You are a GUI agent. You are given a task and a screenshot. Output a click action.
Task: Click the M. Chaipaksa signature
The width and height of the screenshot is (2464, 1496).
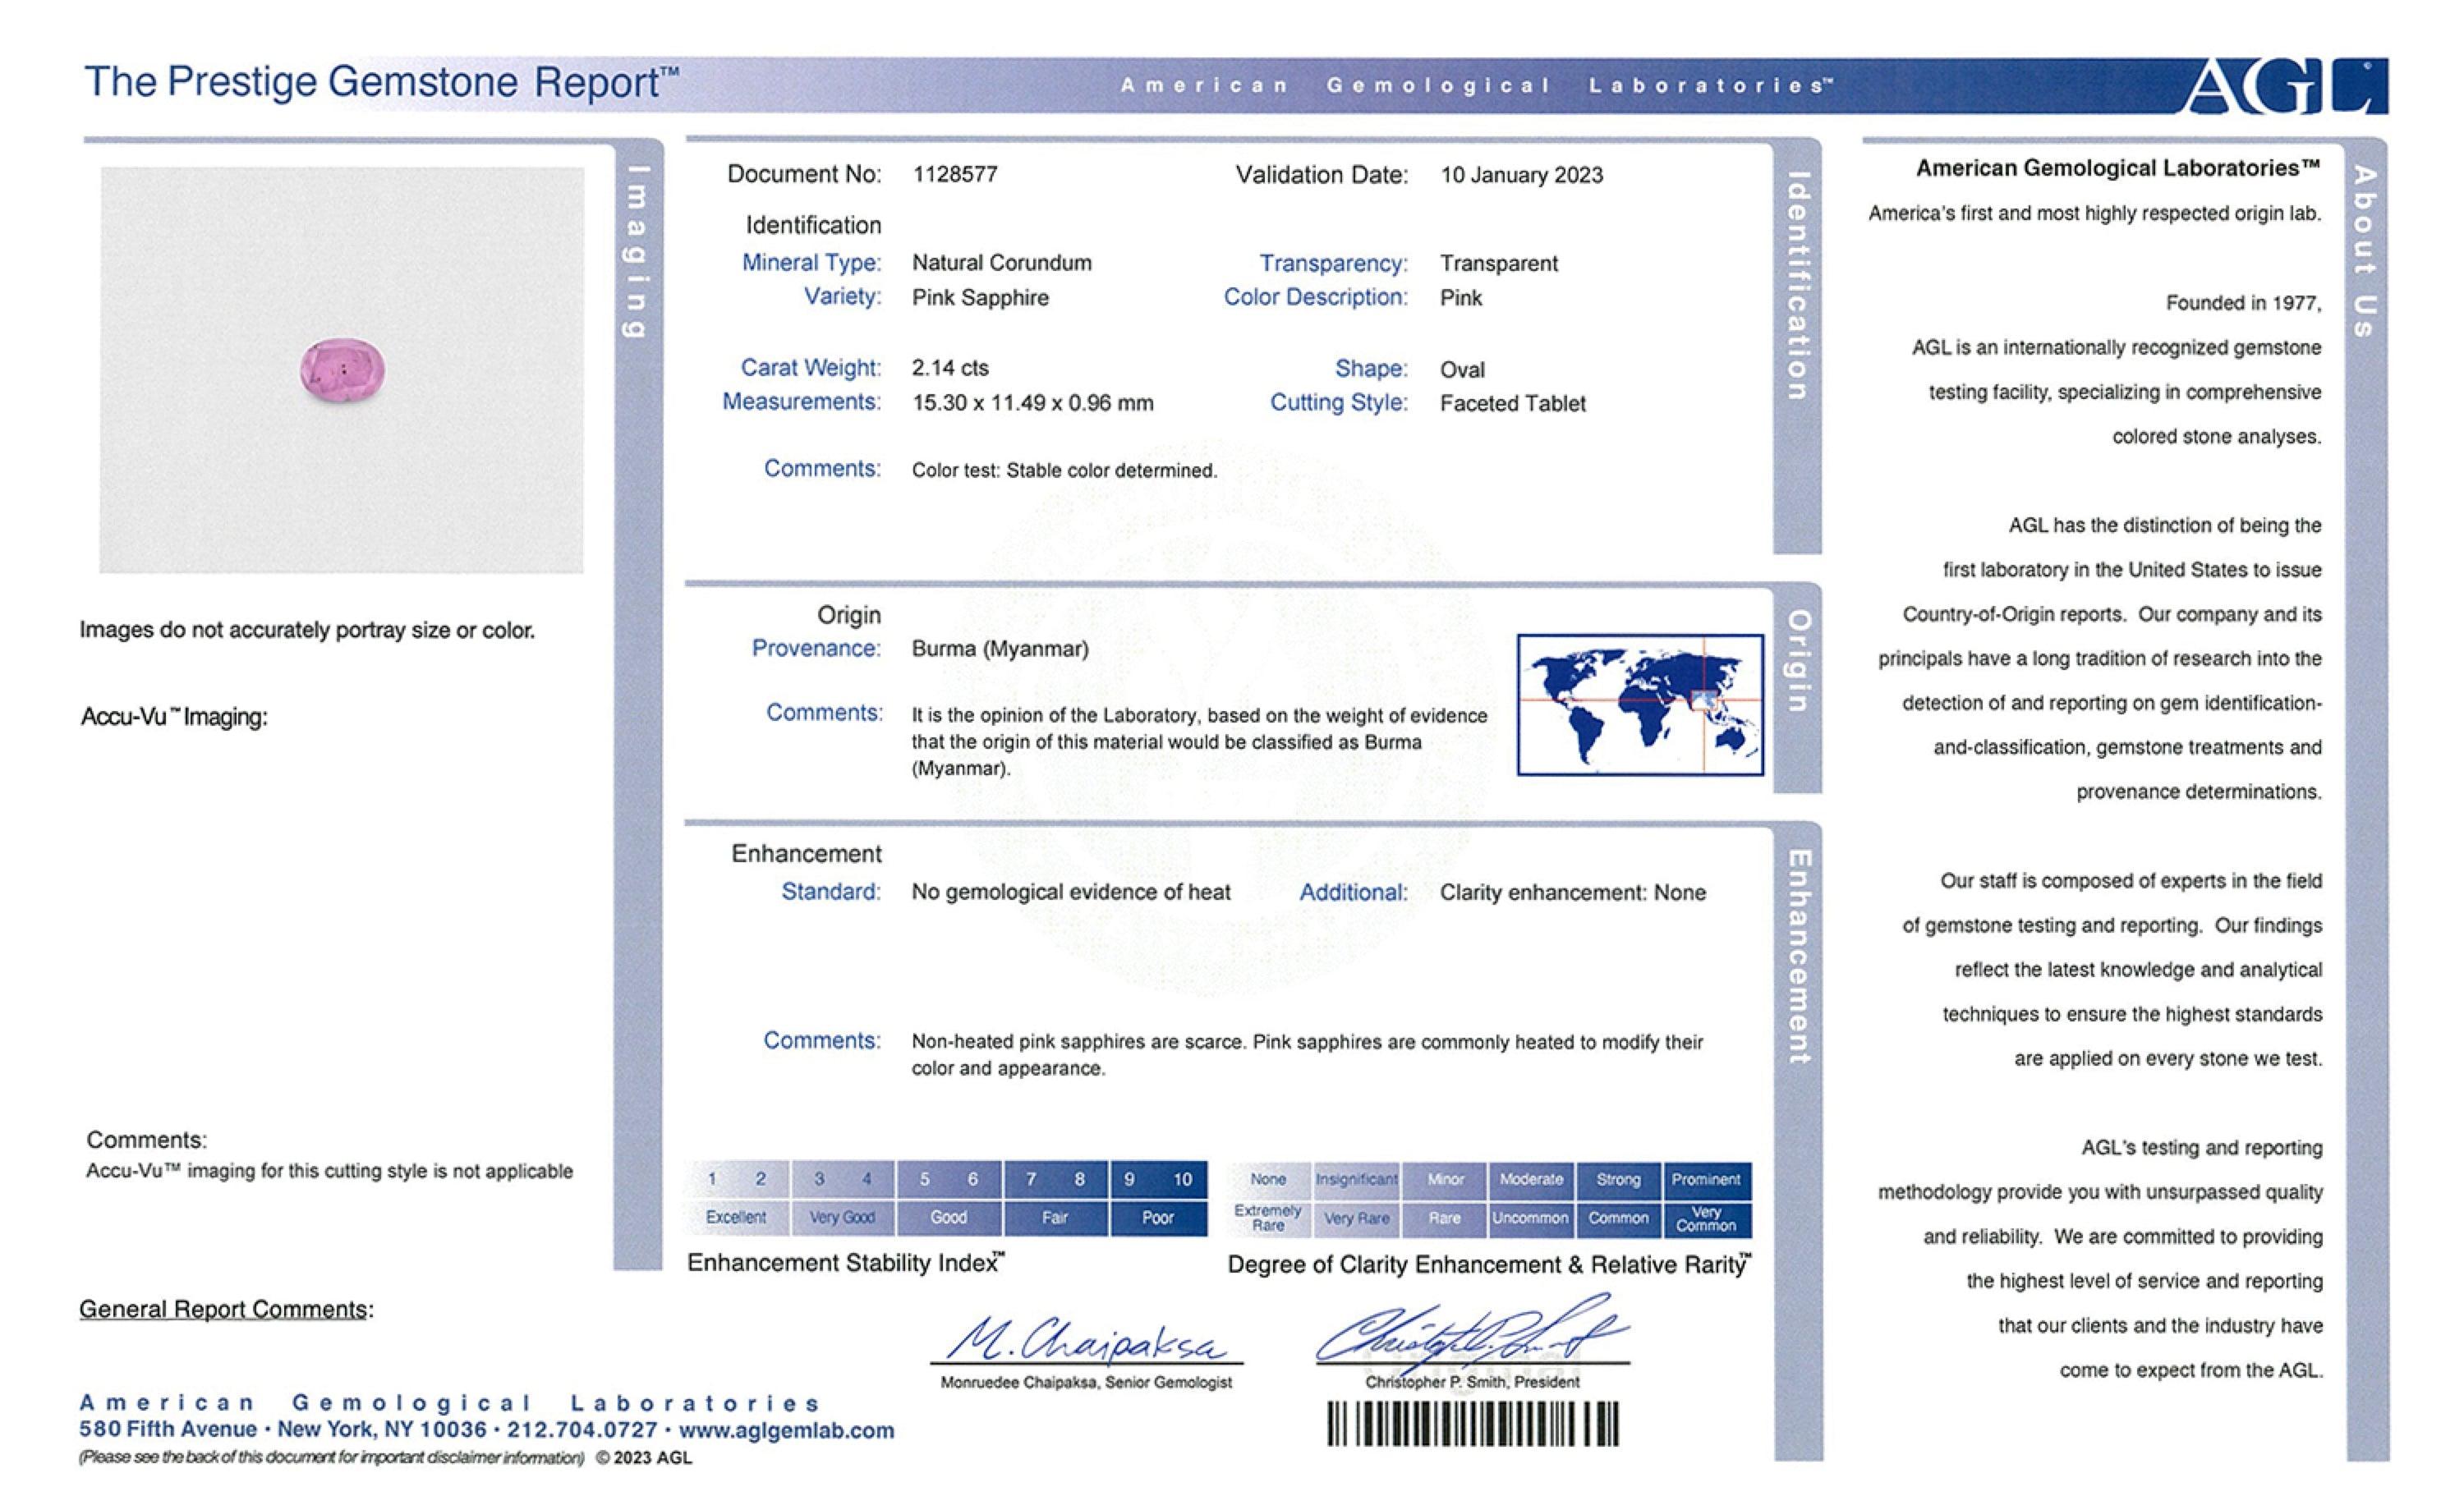click(x=1086, y=1340)
